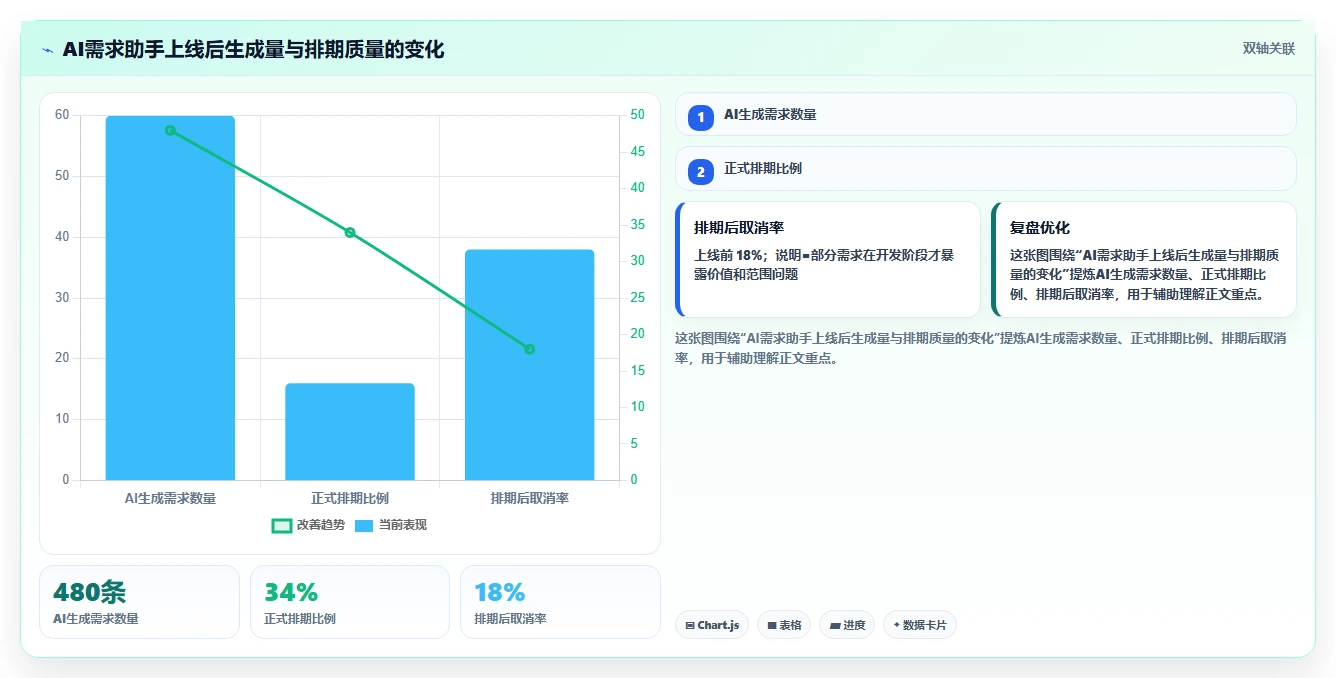Click the trend line point above AI生成需求数量
Image resolution: width=1336 pixels, height=678 pixels.
(x=170, y=130)
